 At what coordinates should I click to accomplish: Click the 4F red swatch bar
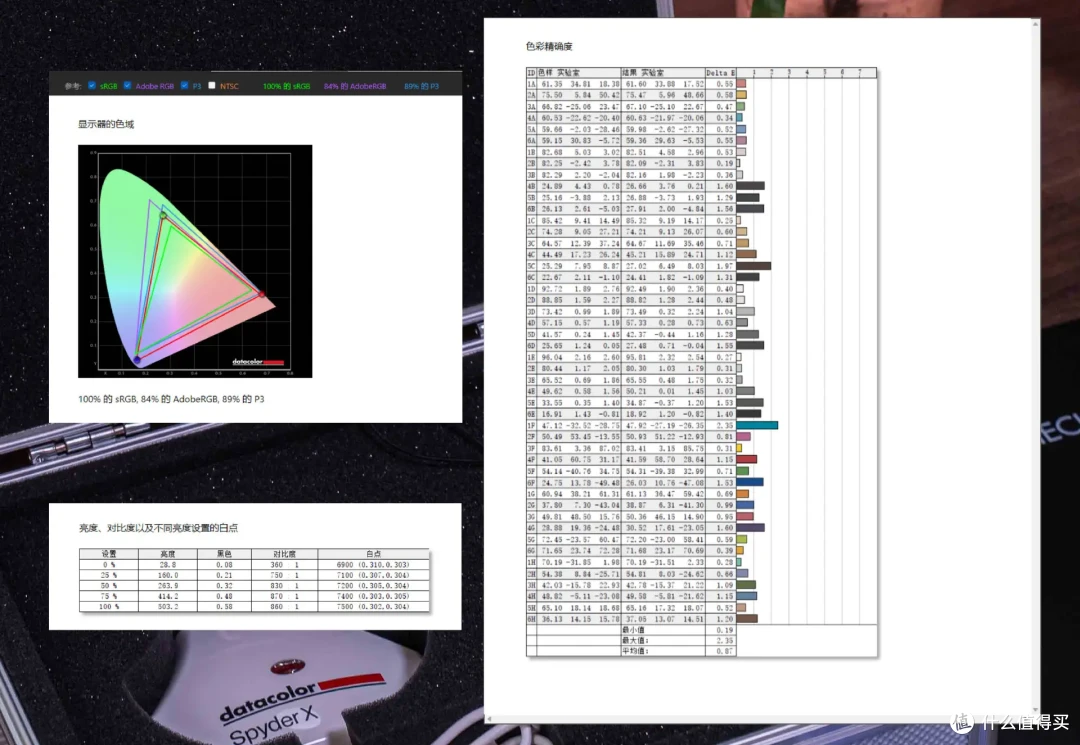click(x=747, y=459)
